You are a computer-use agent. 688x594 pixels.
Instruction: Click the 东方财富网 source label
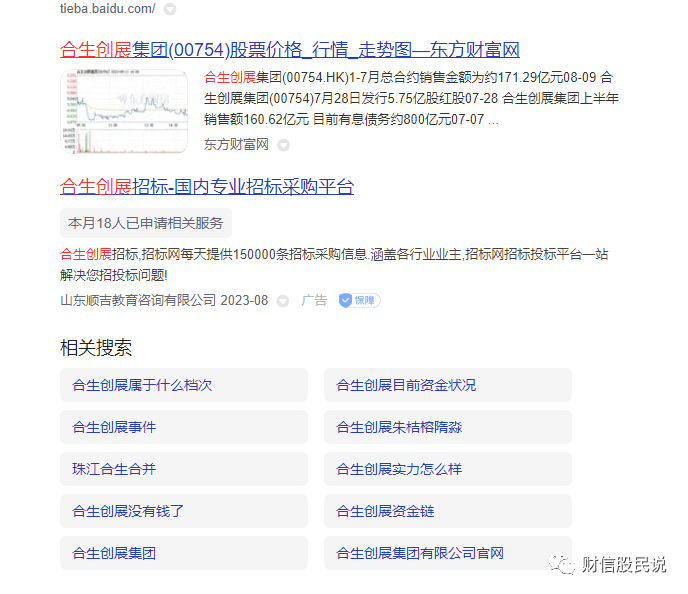click(x=236, y=144)
